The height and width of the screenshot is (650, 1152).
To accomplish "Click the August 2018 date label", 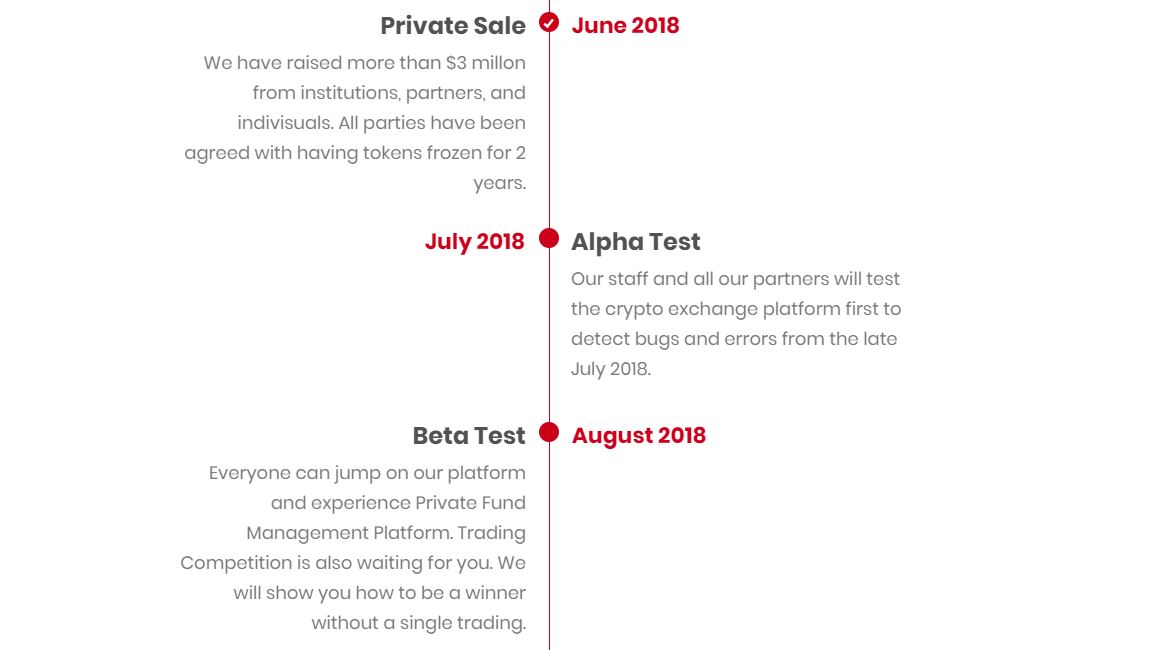I will pos(638,436).
